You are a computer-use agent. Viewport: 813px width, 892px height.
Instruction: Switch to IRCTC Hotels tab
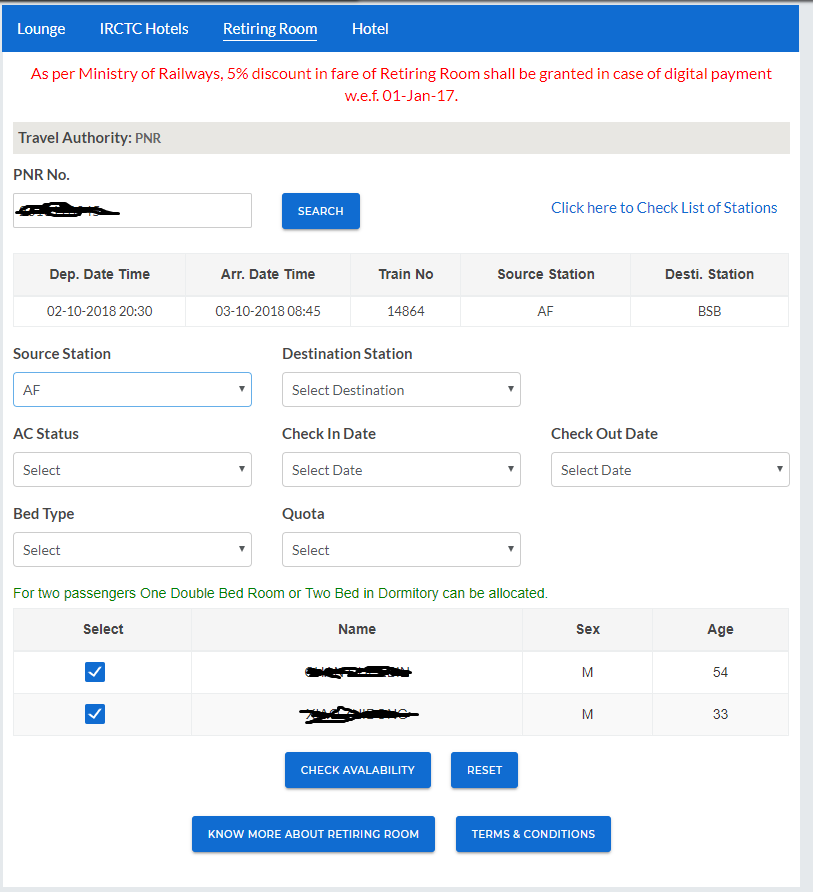point(144,29)
